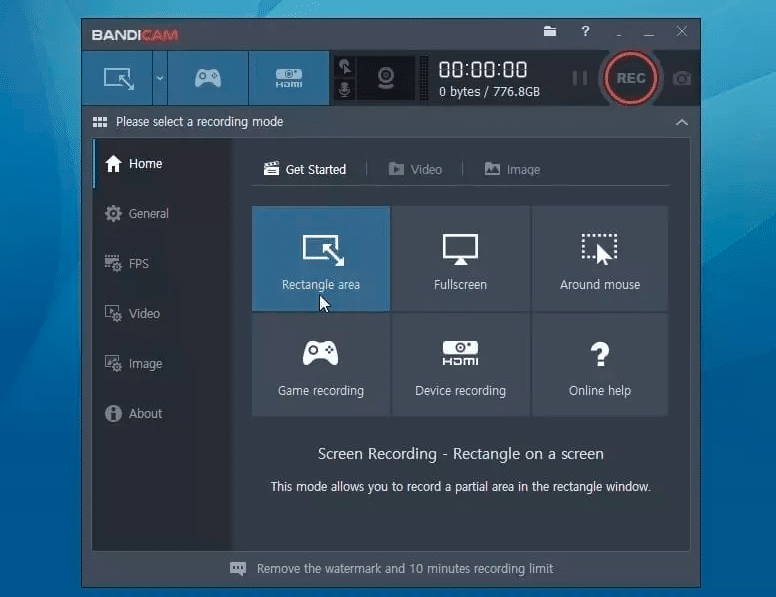Select HDMI device recording mode in toolbar
776x597 pixels.
tap(289, 78)
